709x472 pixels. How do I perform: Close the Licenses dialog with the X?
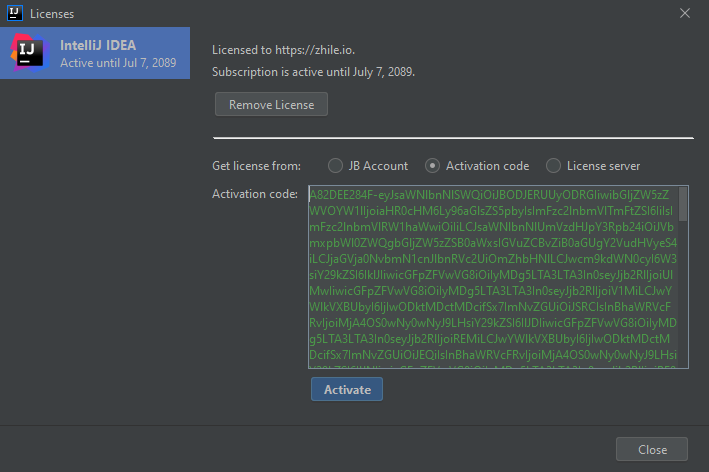click(x=685, y=14)
